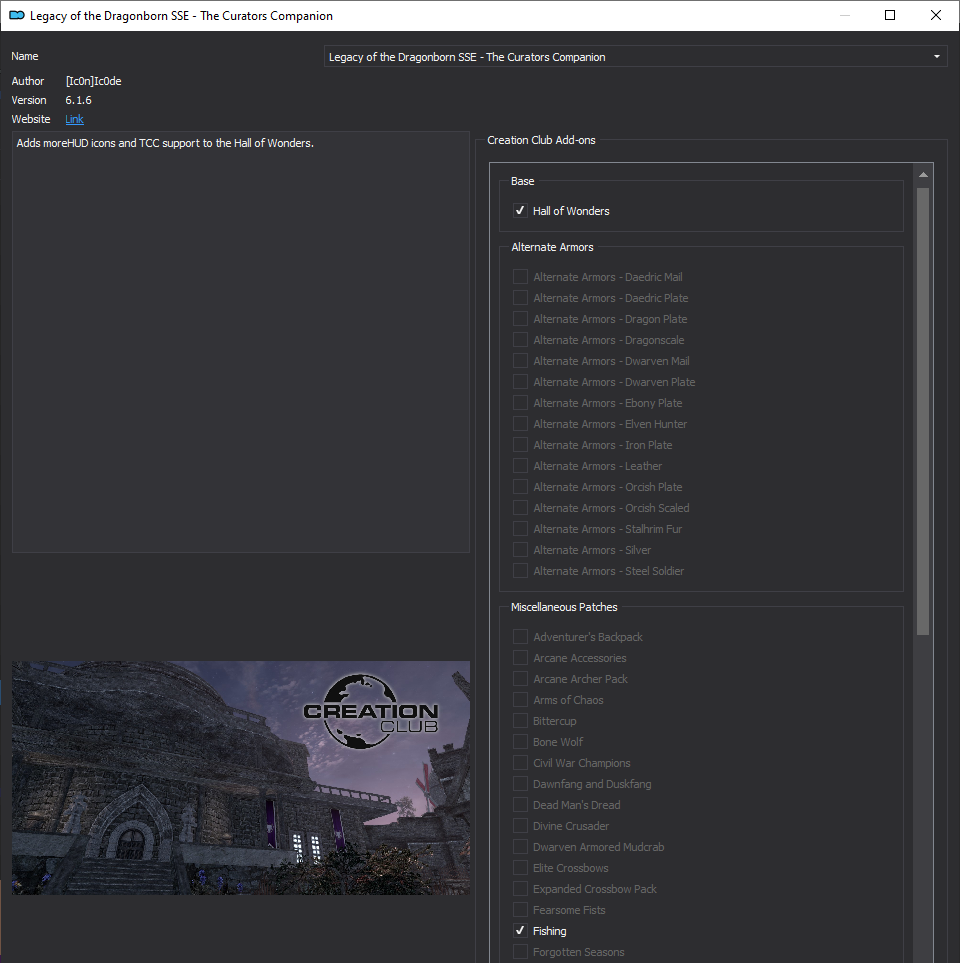Tick the Adventurer's Backpack checkbox
Screen dimensions: 960x963
(x=520, y=637)
